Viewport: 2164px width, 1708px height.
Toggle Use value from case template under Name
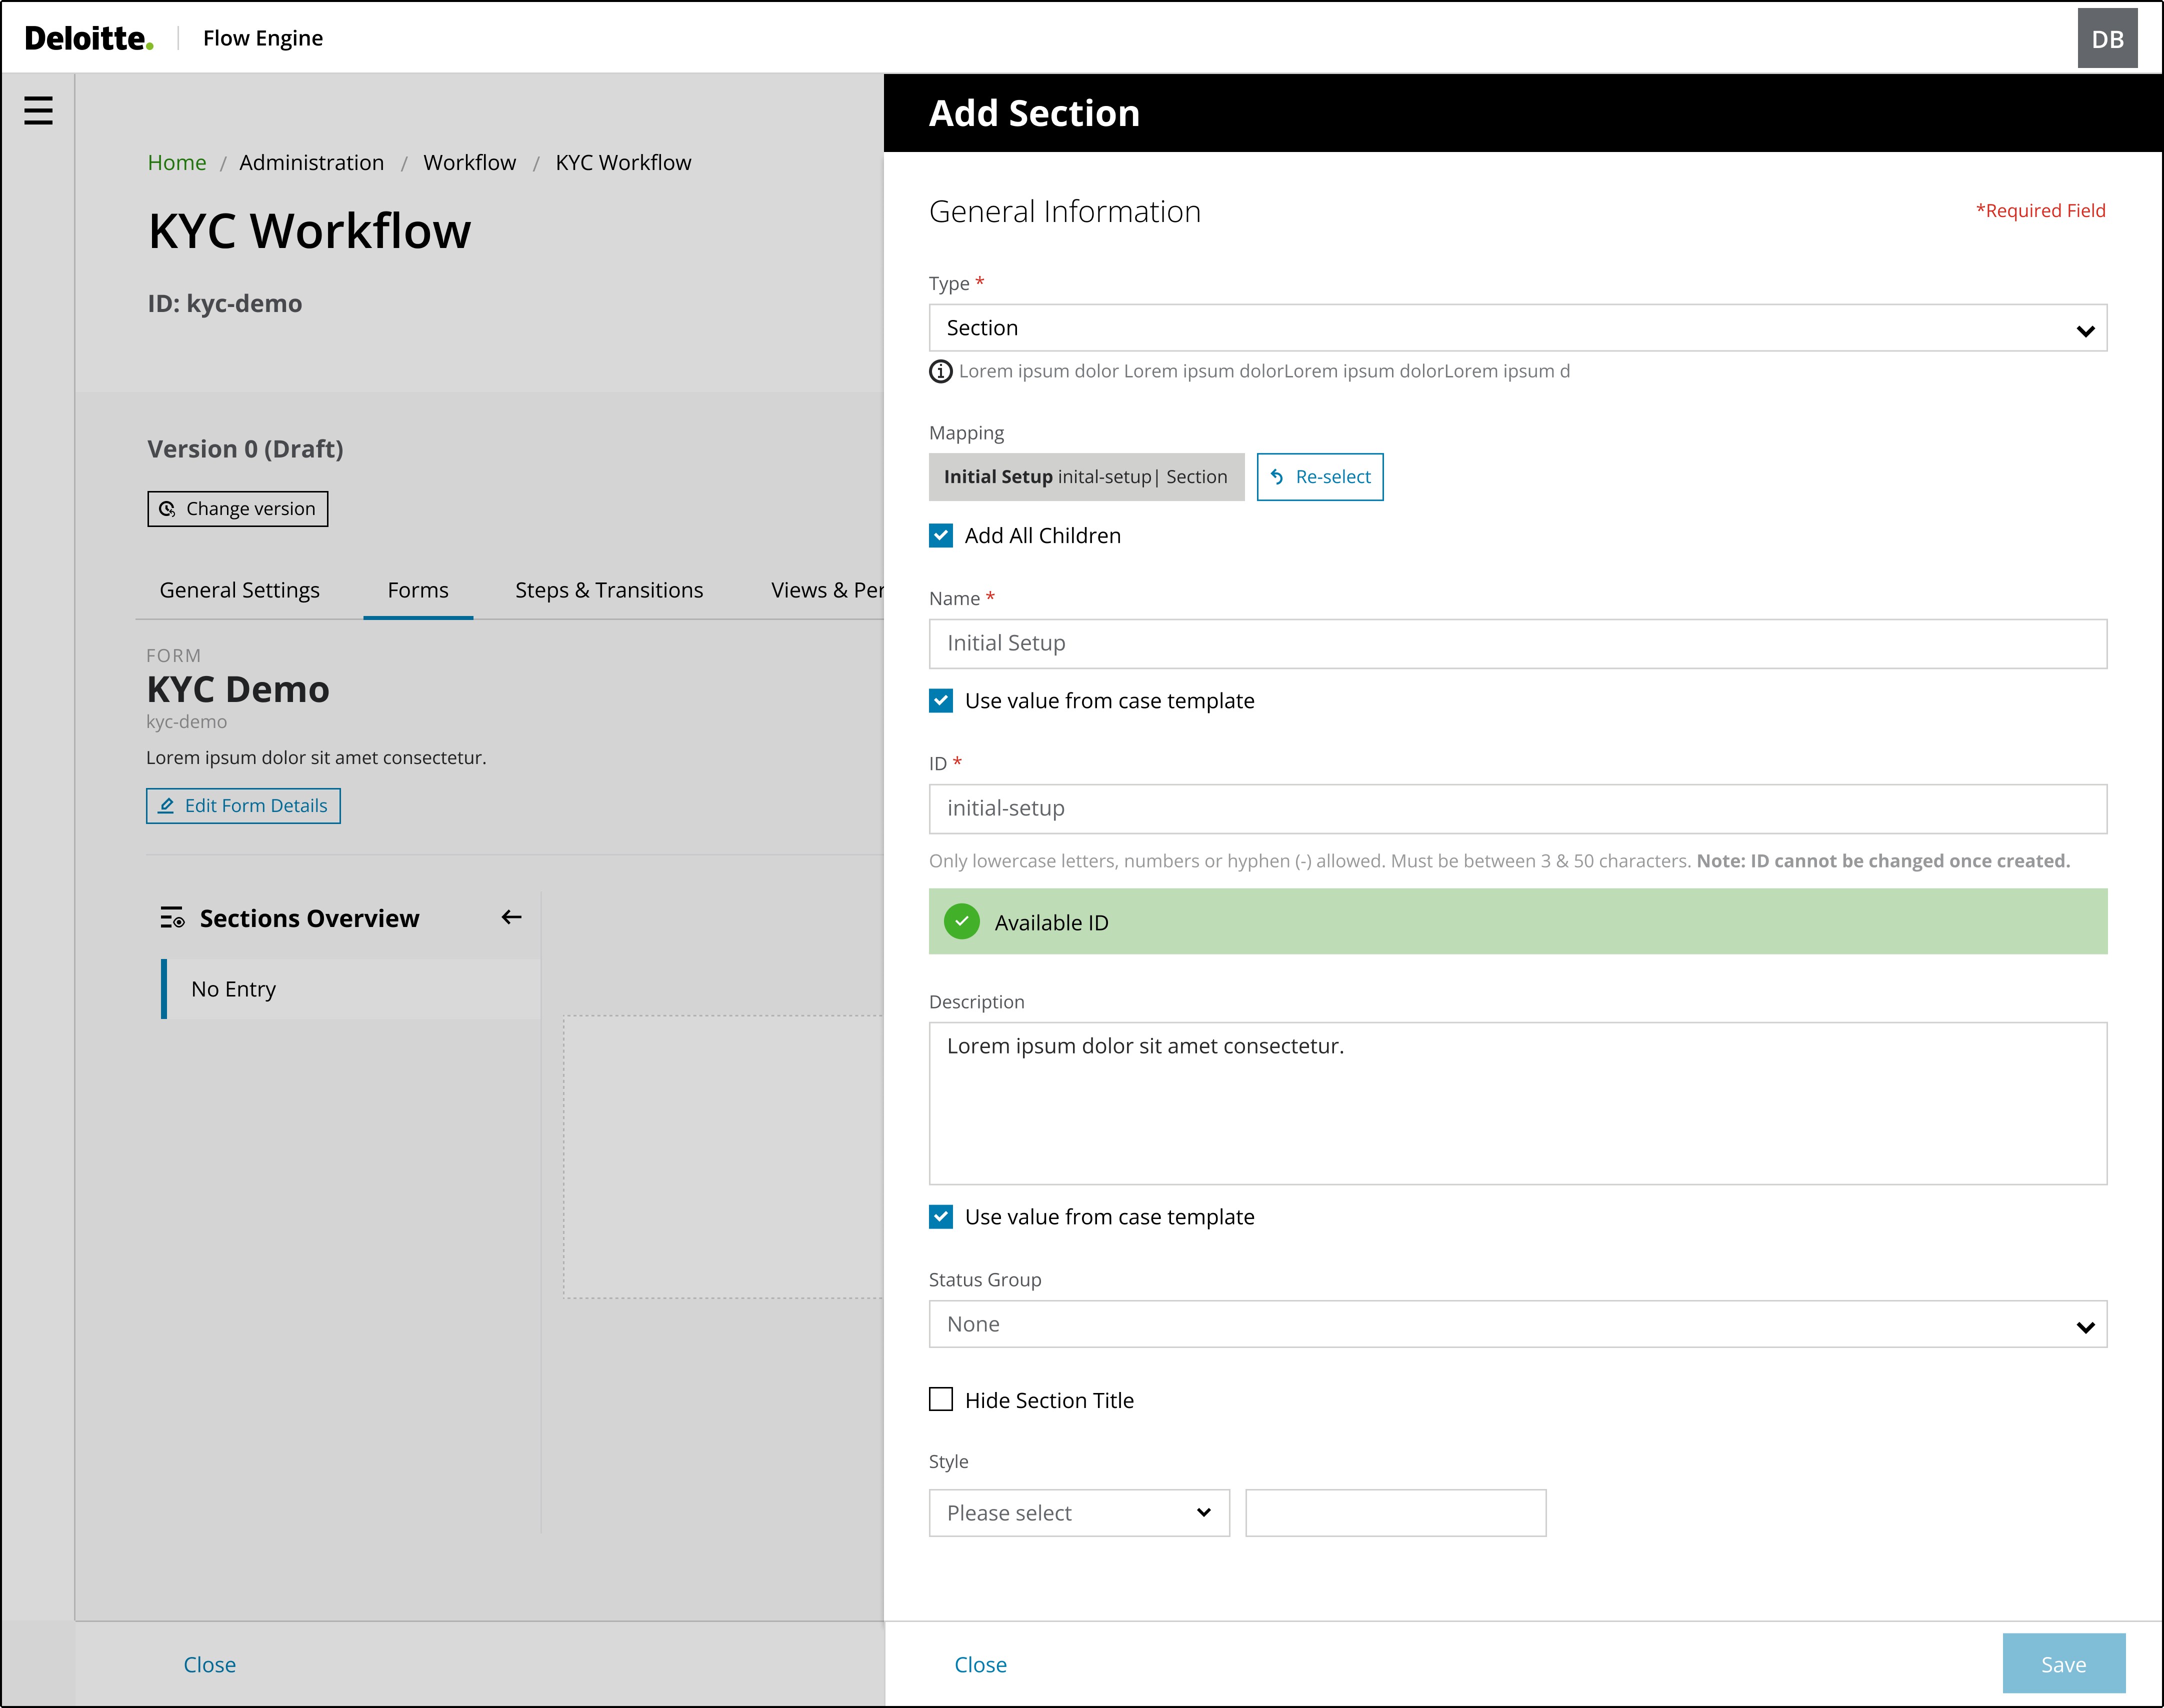point(941,701)
